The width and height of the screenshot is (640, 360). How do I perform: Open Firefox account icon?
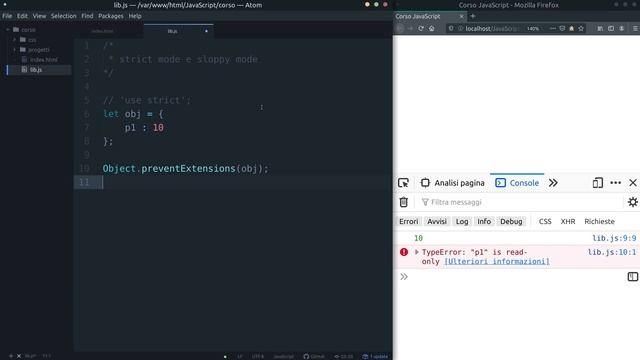pos(622,29)
